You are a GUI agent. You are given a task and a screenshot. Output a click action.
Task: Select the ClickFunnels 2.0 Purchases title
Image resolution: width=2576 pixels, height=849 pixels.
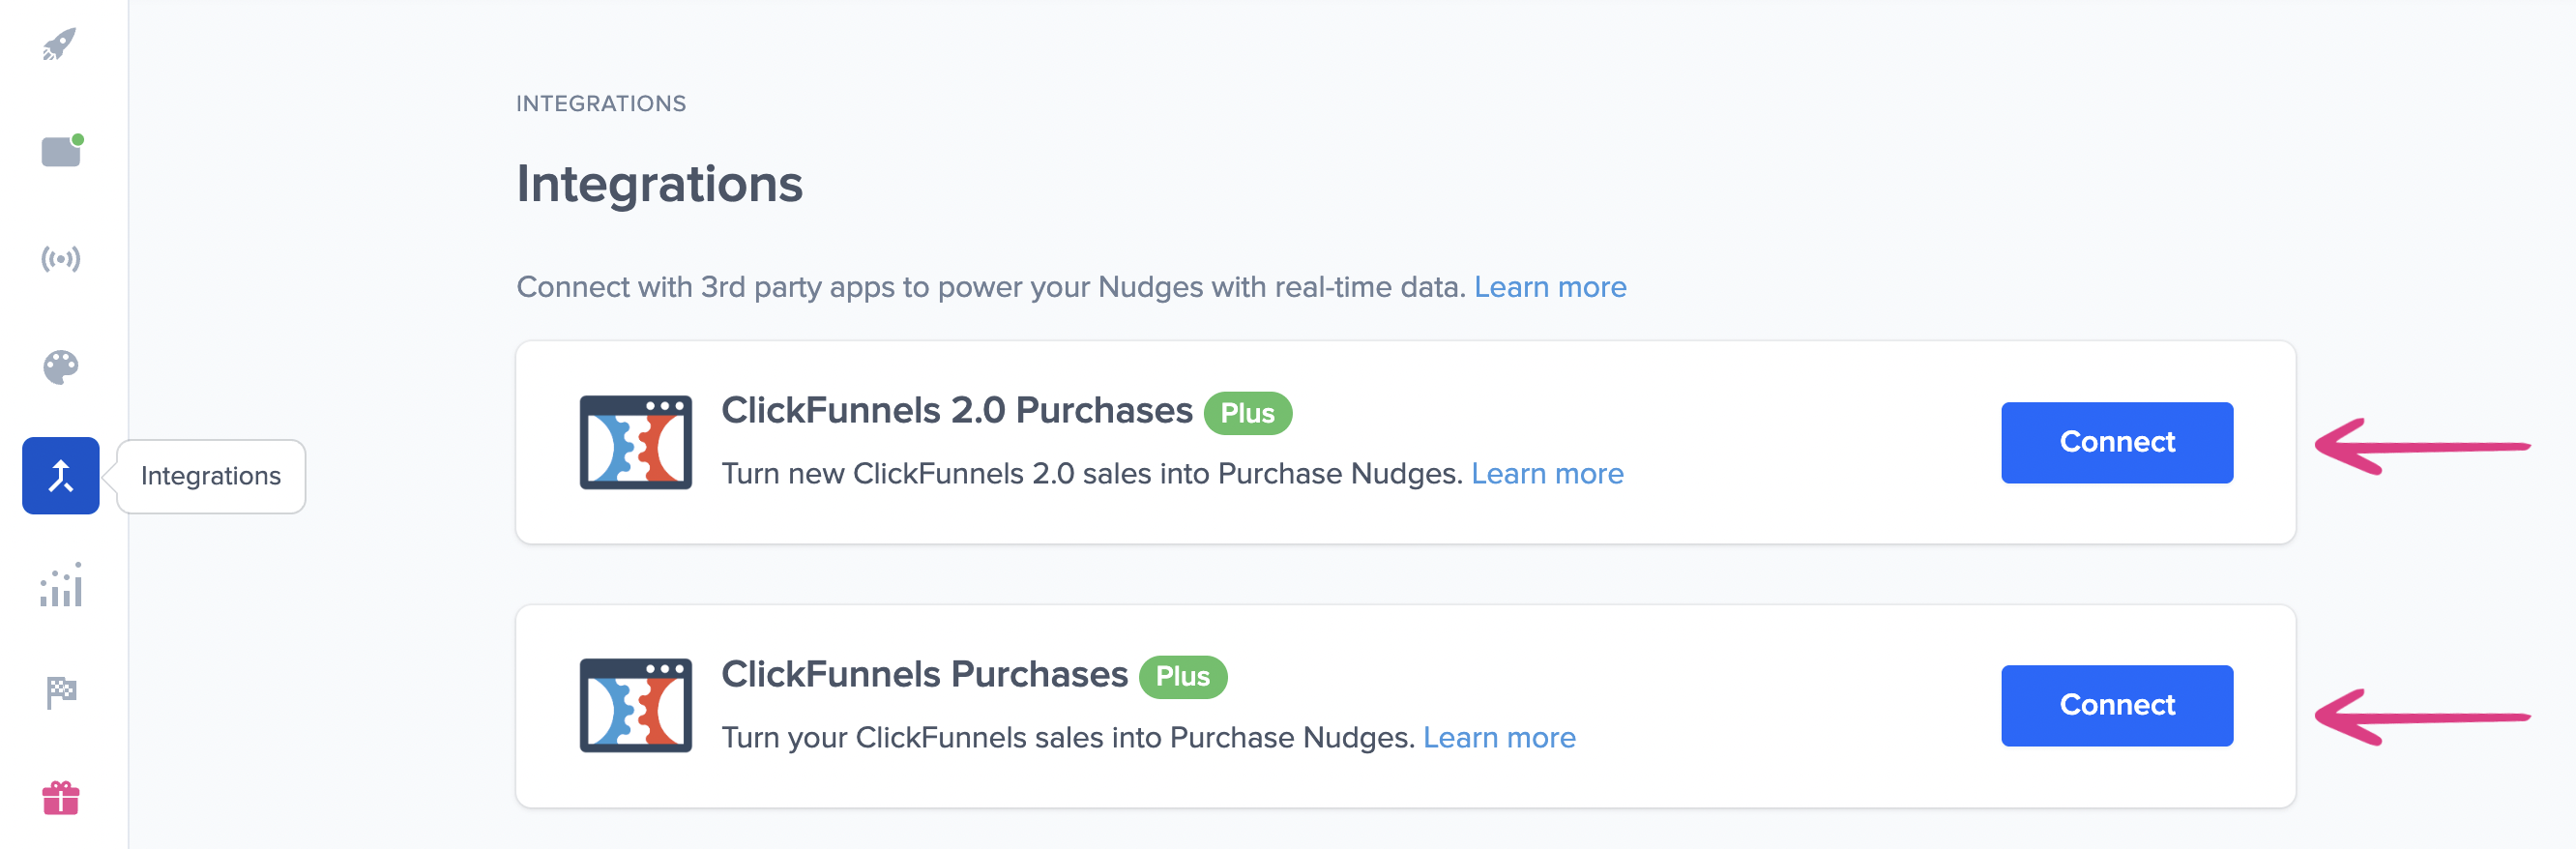tap(956, 411)
